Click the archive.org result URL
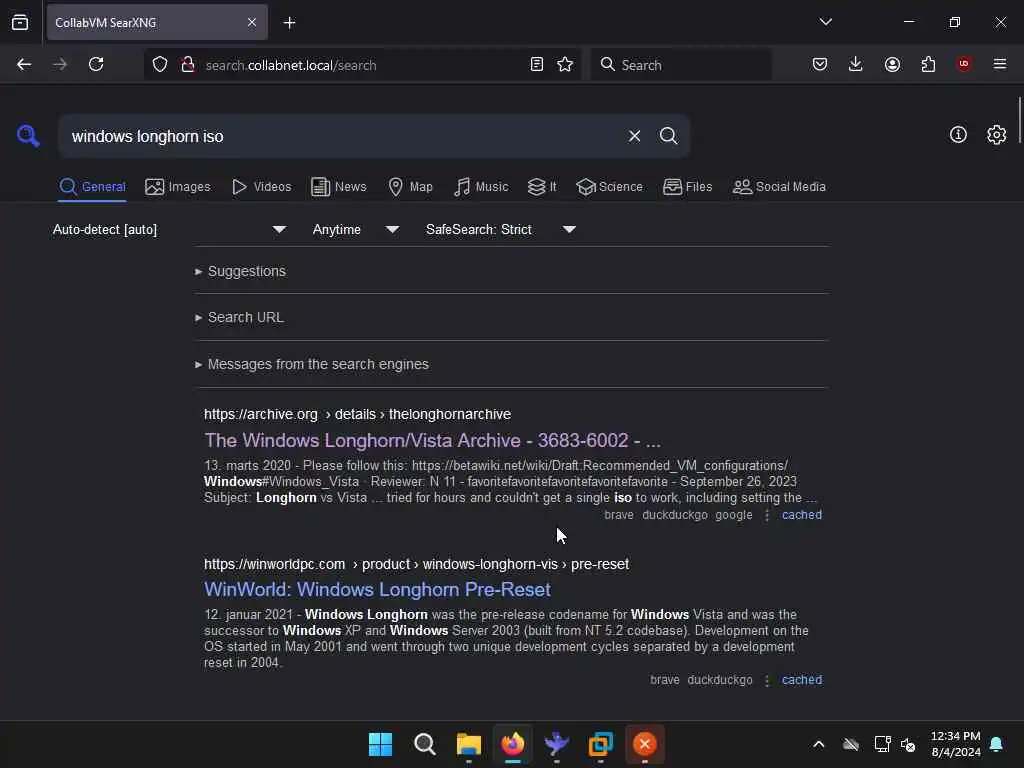Image resolution: width=1024 pixels, height=768 pixels. click(357, 414)
